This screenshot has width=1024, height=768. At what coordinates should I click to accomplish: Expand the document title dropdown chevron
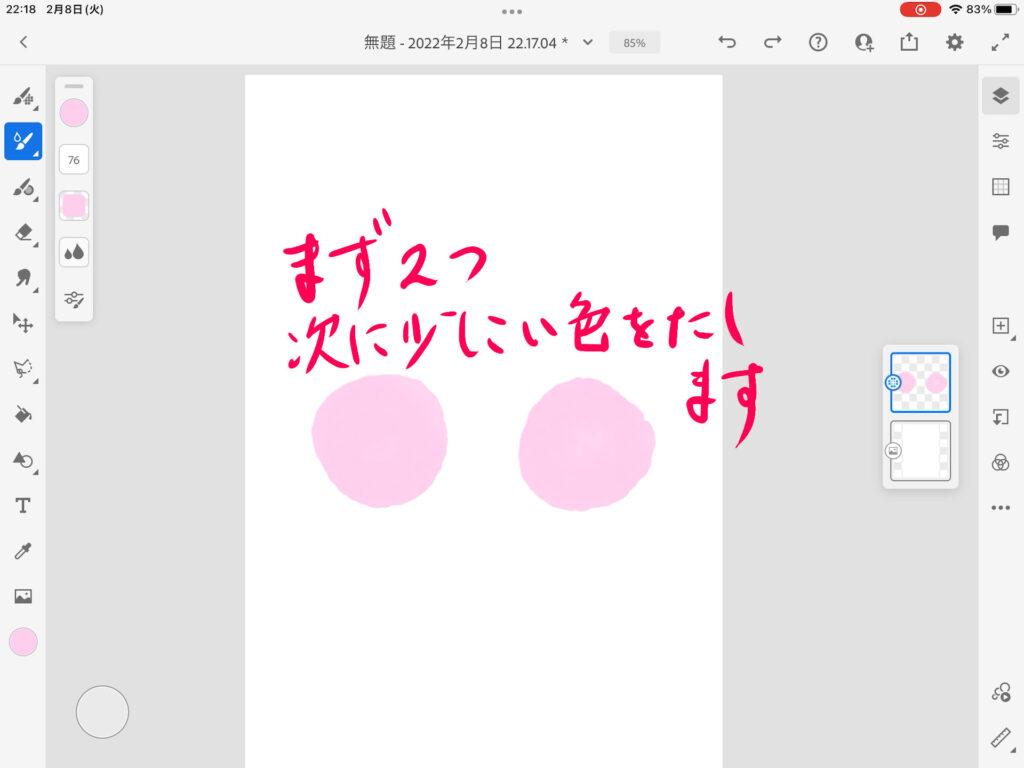coord(588,42)
